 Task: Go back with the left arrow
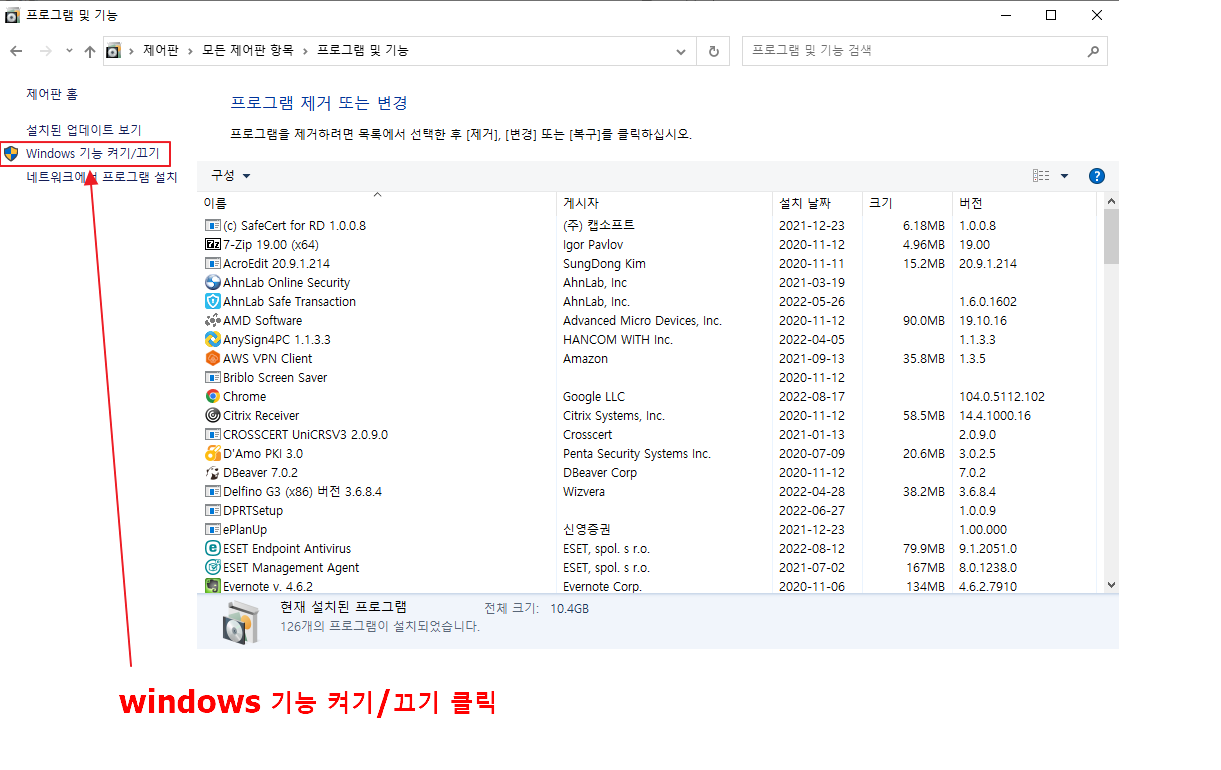pos(16,50)
